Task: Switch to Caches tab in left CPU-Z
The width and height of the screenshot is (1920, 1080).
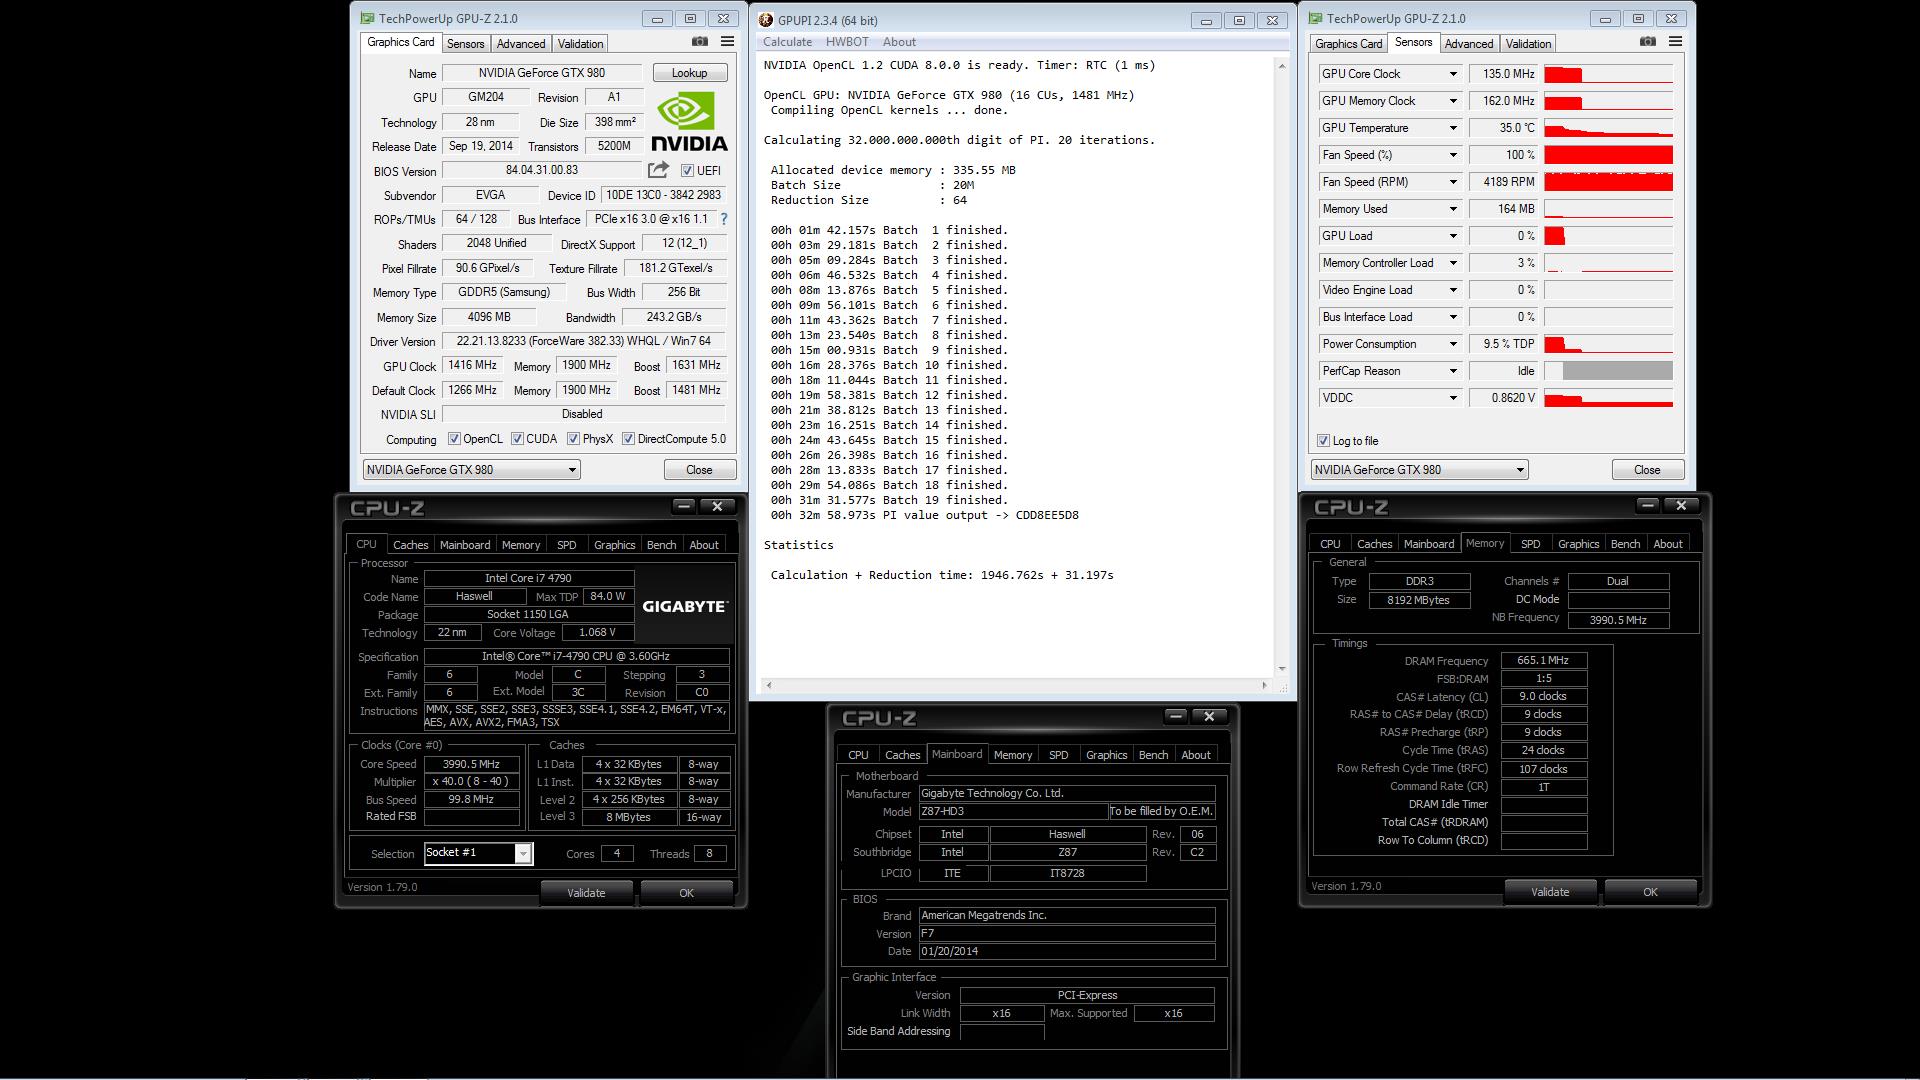Action: (410, 545)
